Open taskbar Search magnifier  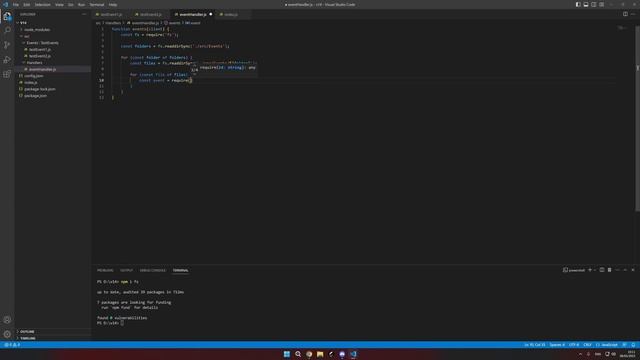tap(298, 354)
